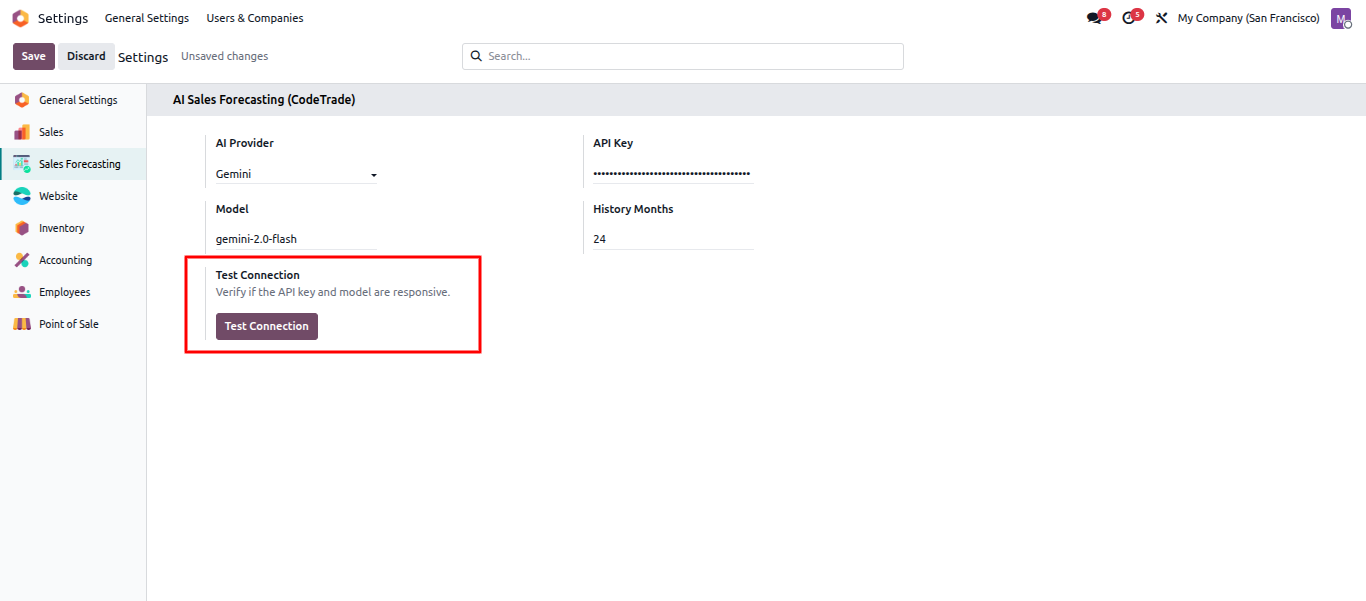Click the Test Connection button
This screenshot has height=601, width=1366.
pyautogui.click(x=267, y=326)
